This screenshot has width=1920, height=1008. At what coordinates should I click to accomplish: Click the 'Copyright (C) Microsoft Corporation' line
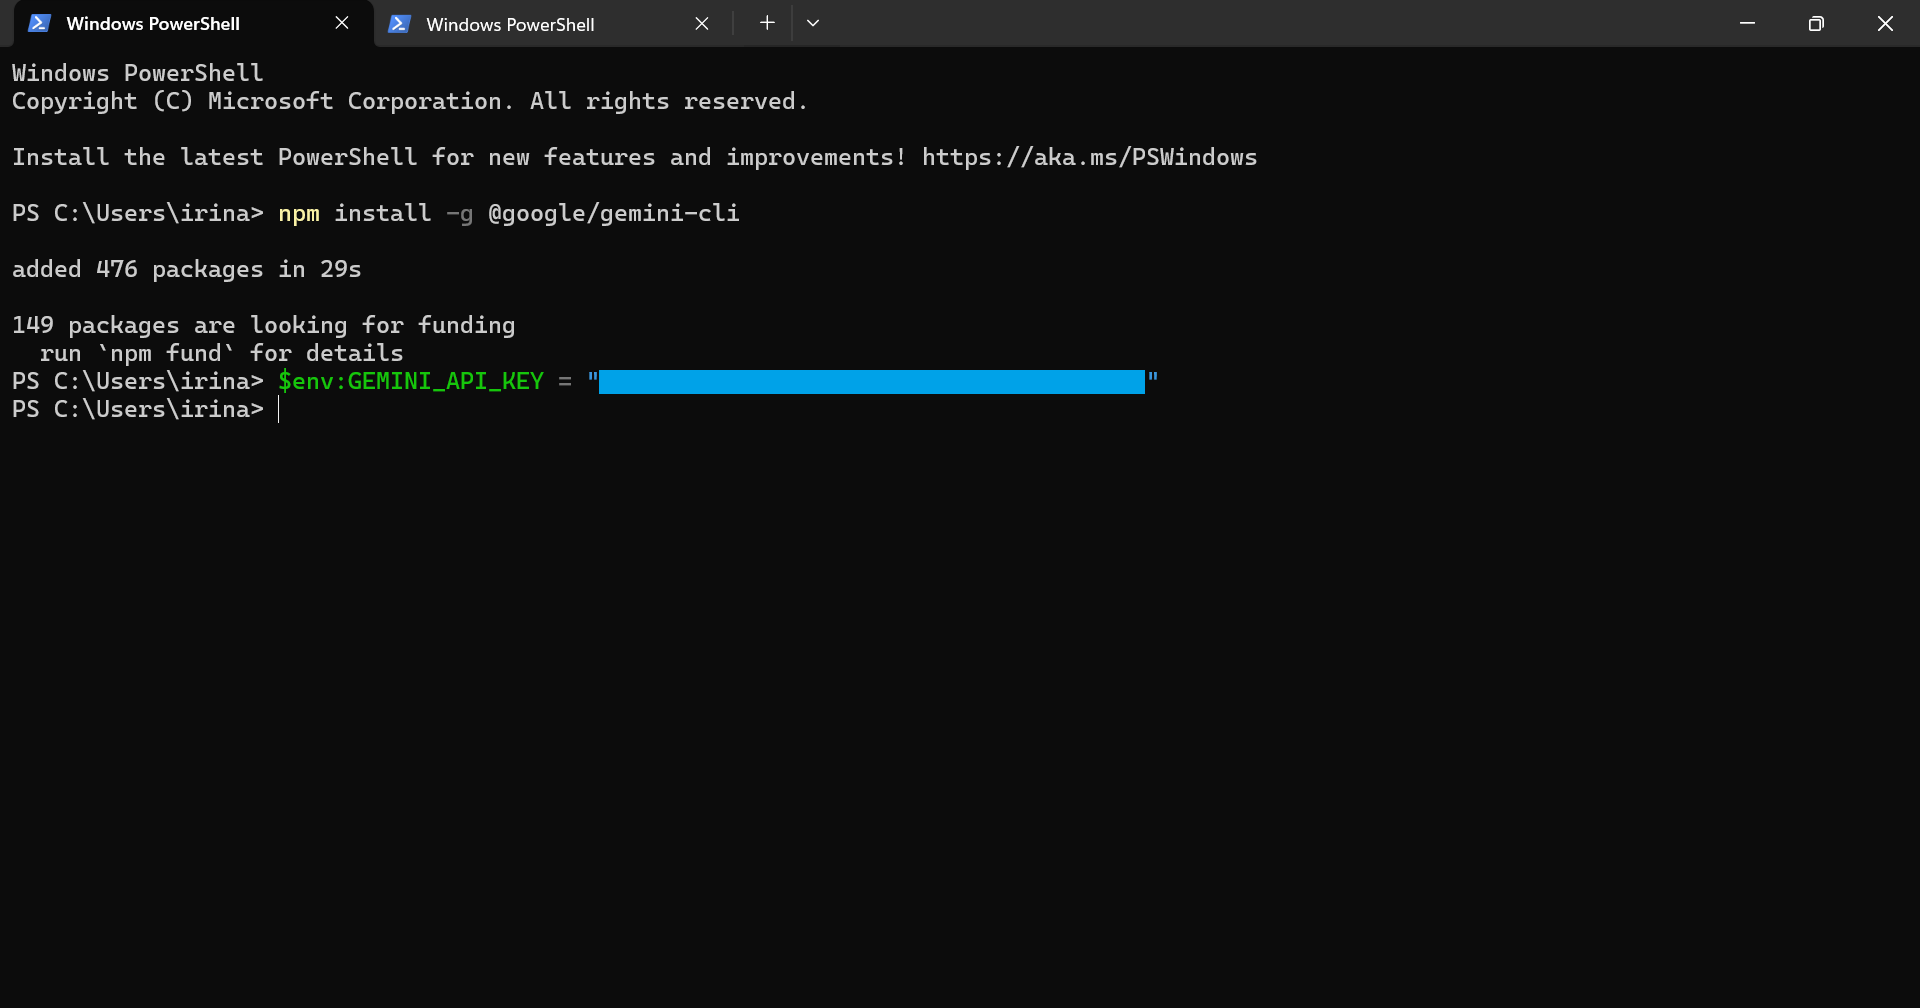410,101
